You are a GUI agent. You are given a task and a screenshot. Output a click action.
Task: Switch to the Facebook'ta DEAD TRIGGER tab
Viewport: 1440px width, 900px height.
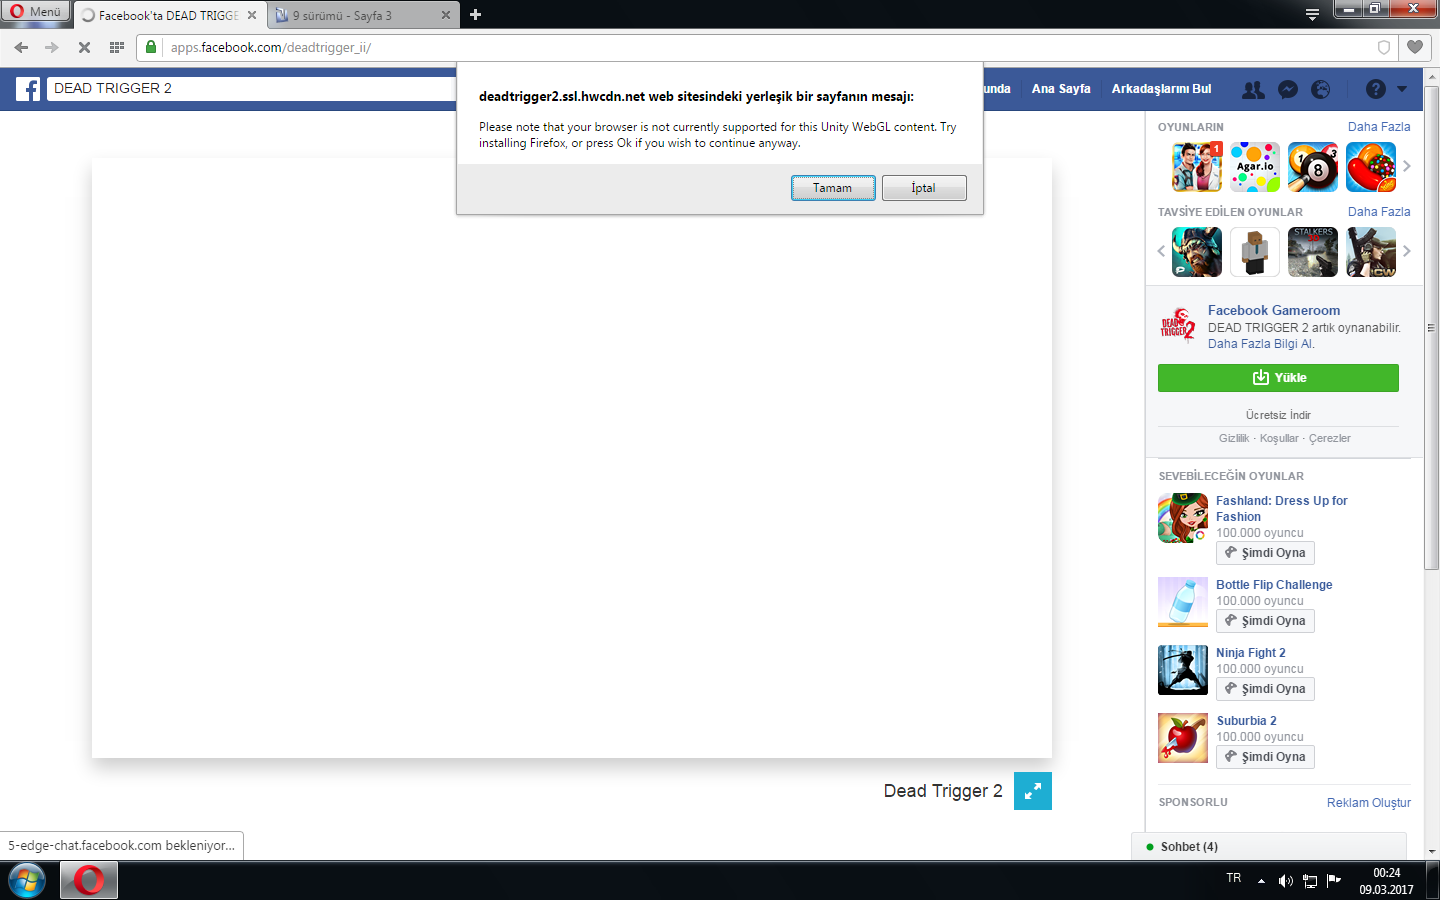coord(168,15)
